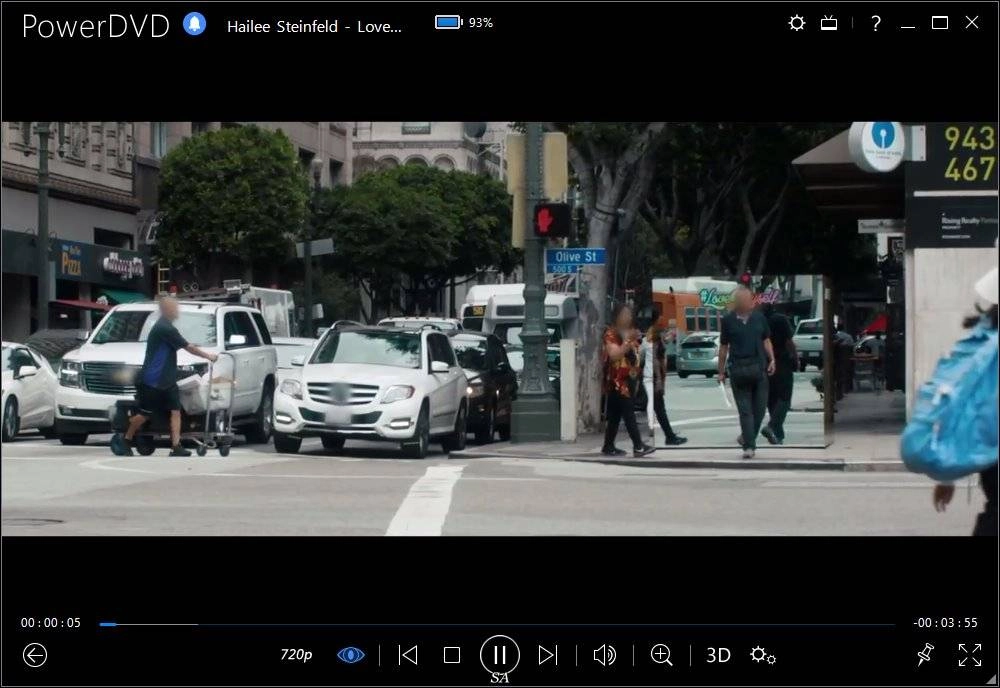Maximize the PowerDVD window
The image size is (1000, 688).
[x=939, y=23]
